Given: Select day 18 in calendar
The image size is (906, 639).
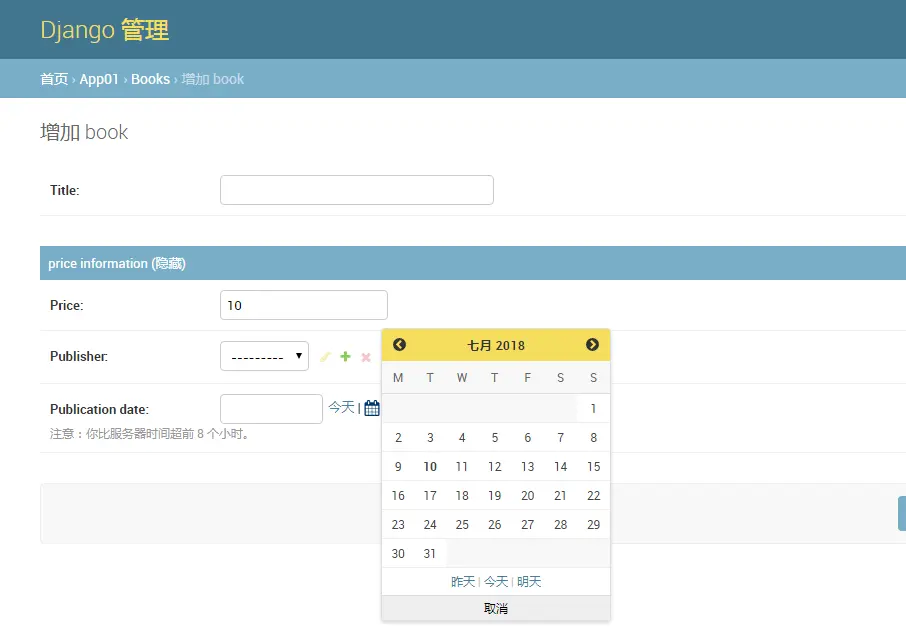Looking at the screenshot, I should (462, 495).
